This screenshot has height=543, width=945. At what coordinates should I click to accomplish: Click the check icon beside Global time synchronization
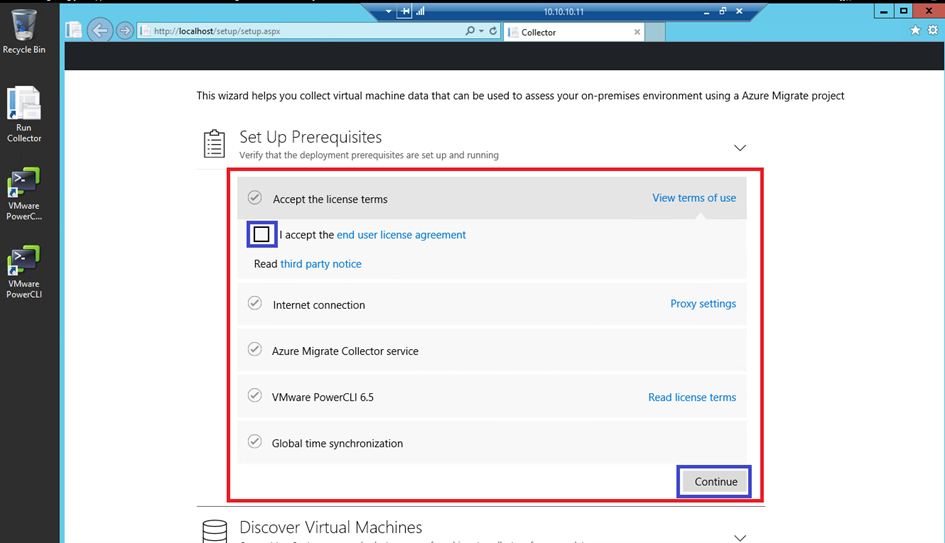255,442
